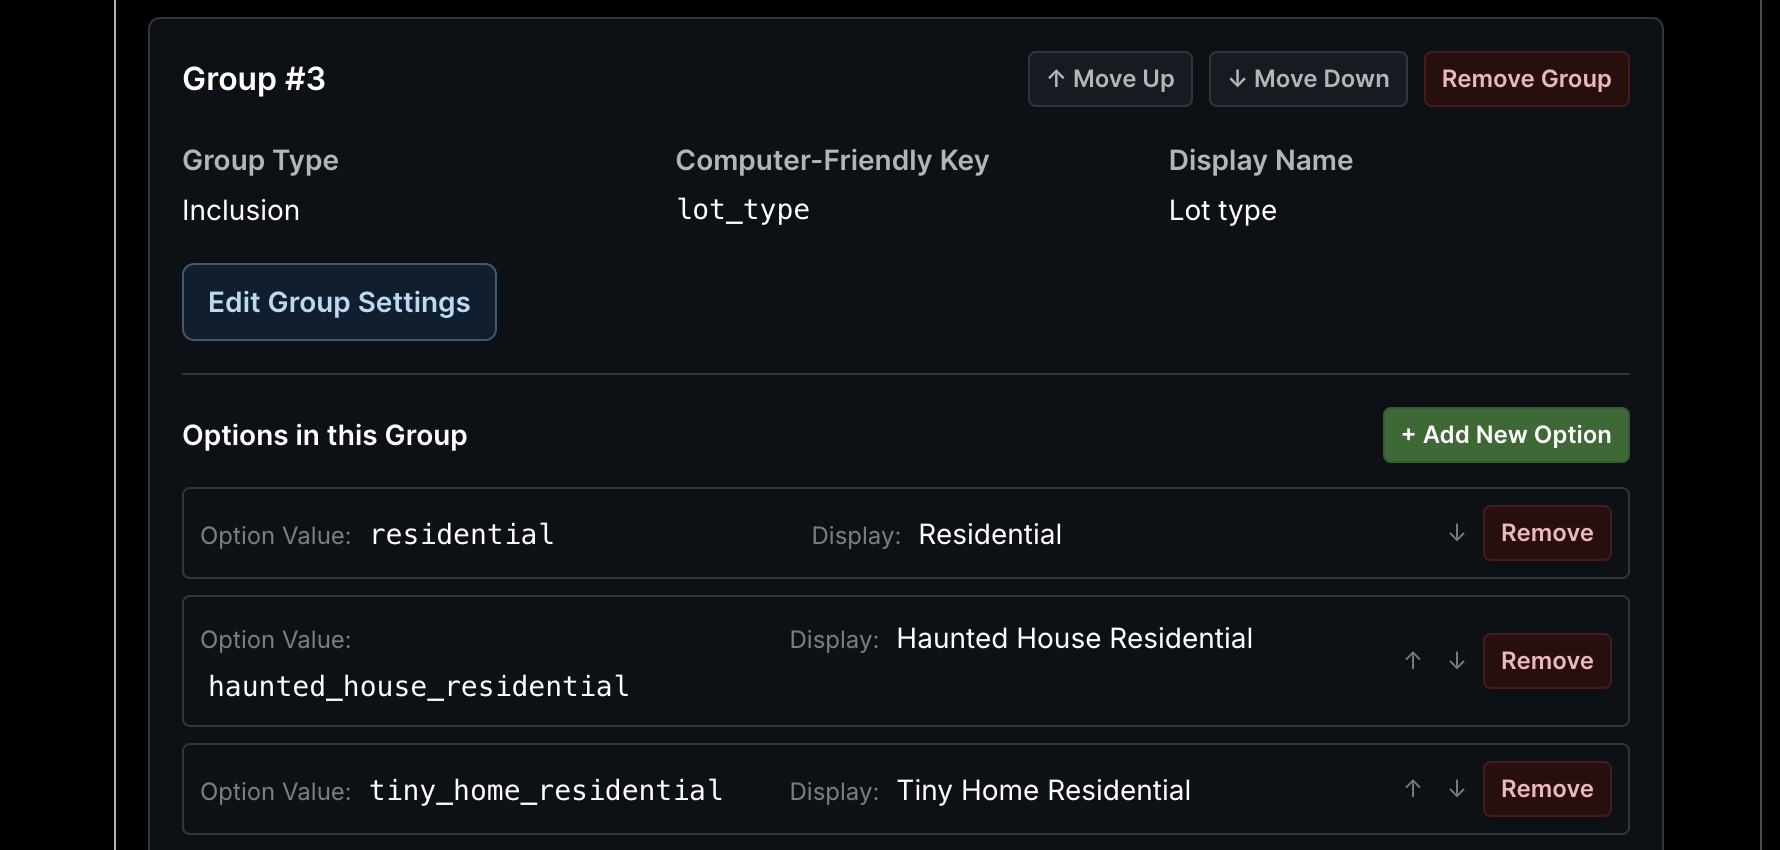
Task: Select the haunted_house_residential value text
Action: pos(419,686)
